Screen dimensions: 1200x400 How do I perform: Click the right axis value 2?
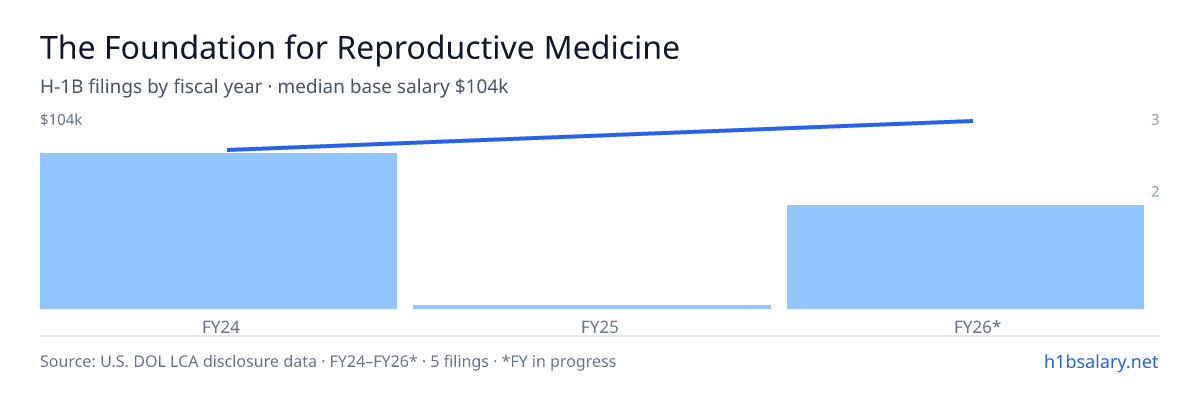(1155, 192)
